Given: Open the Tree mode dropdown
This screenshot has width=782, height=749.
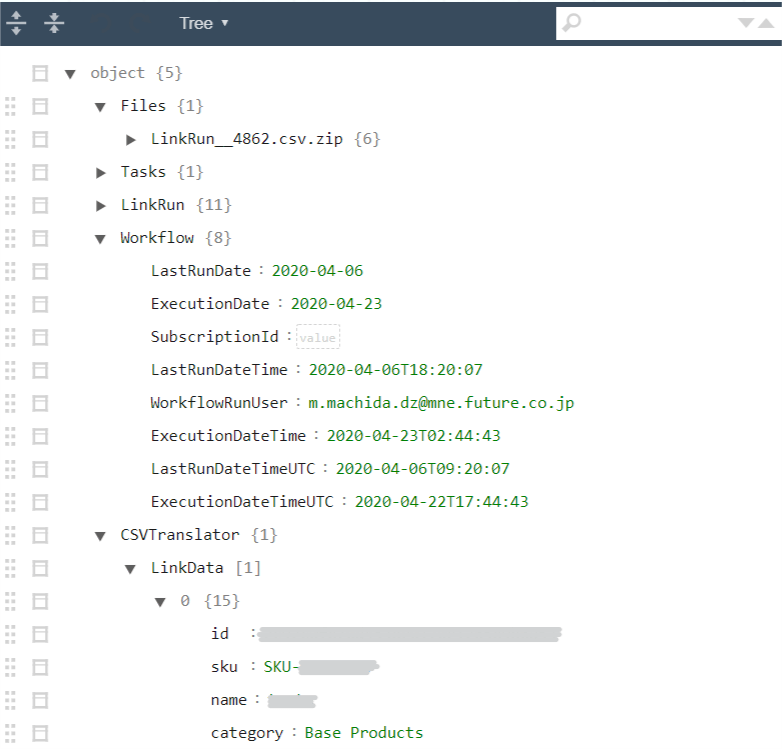Looking at the screenshot, I should (x=203, y=23).
